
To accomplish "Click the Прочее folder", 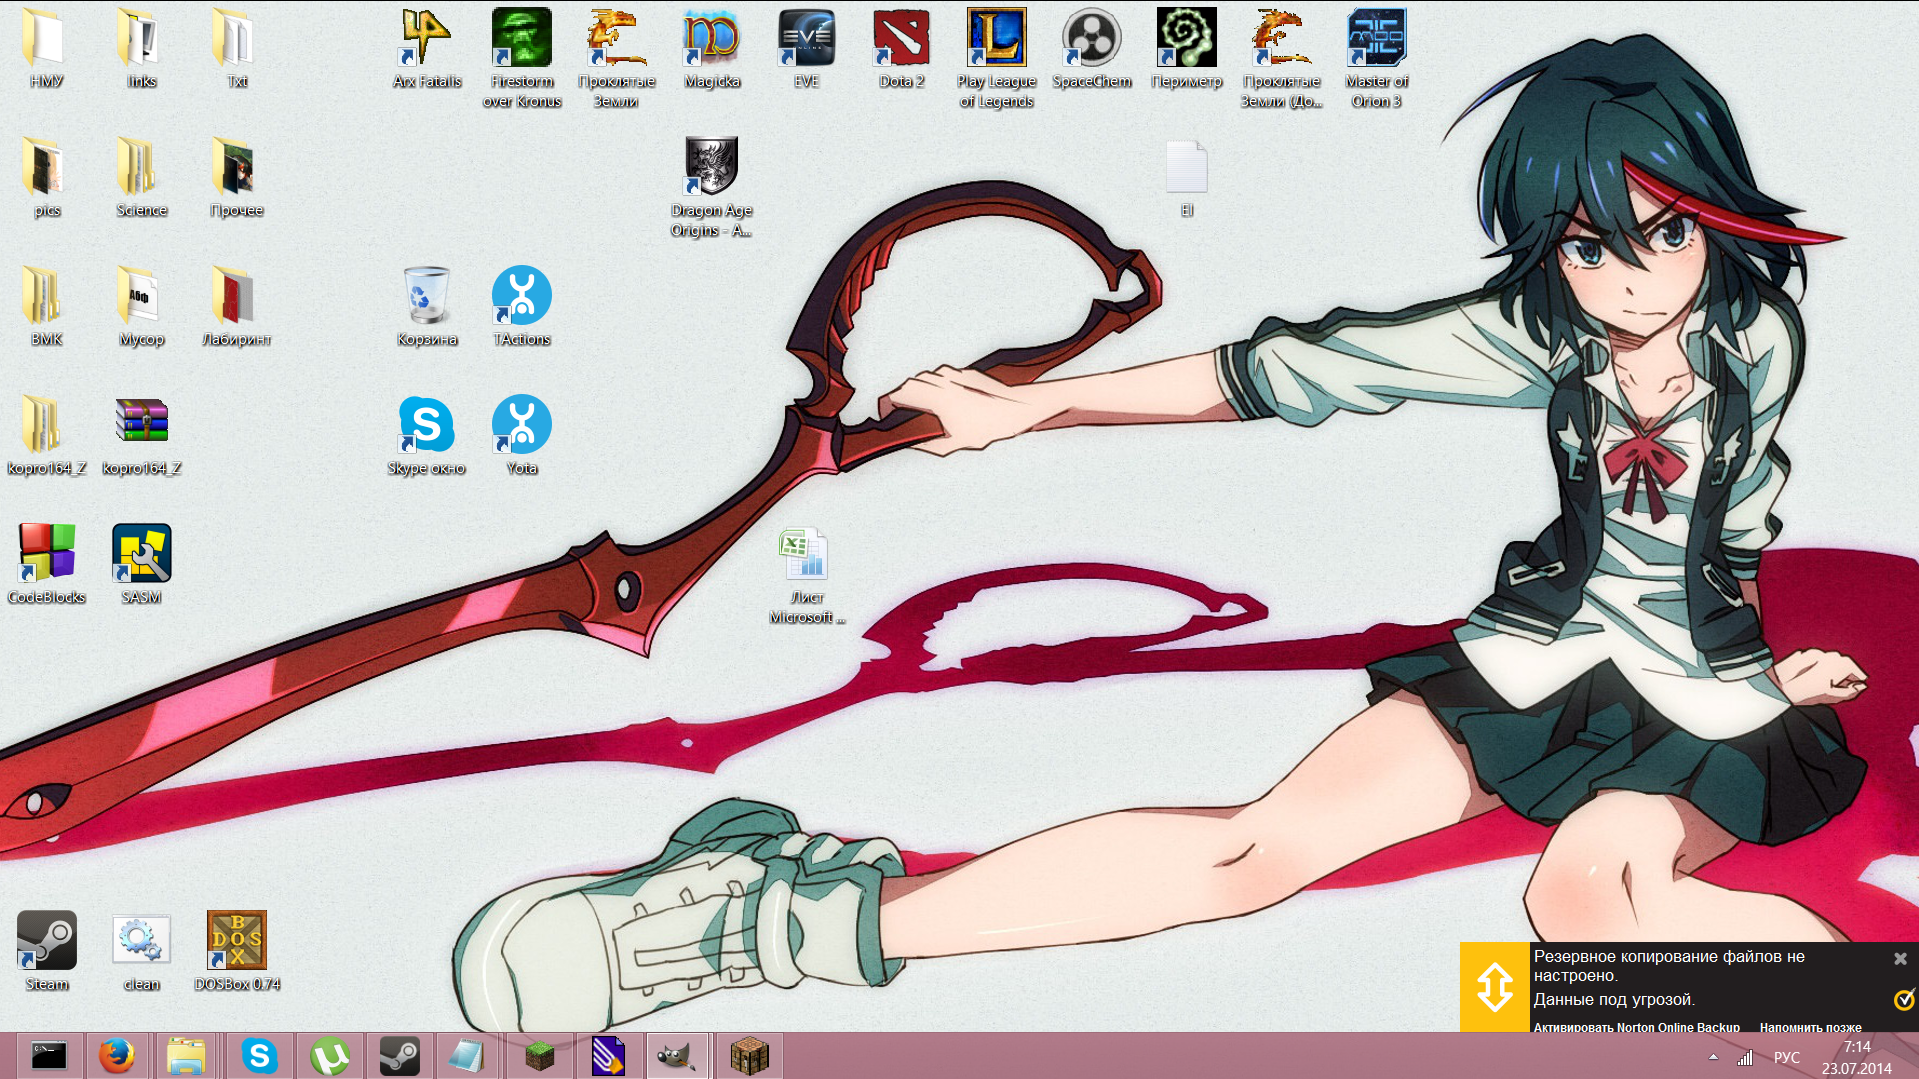I will pyautogui.click(x=236, y=177).
